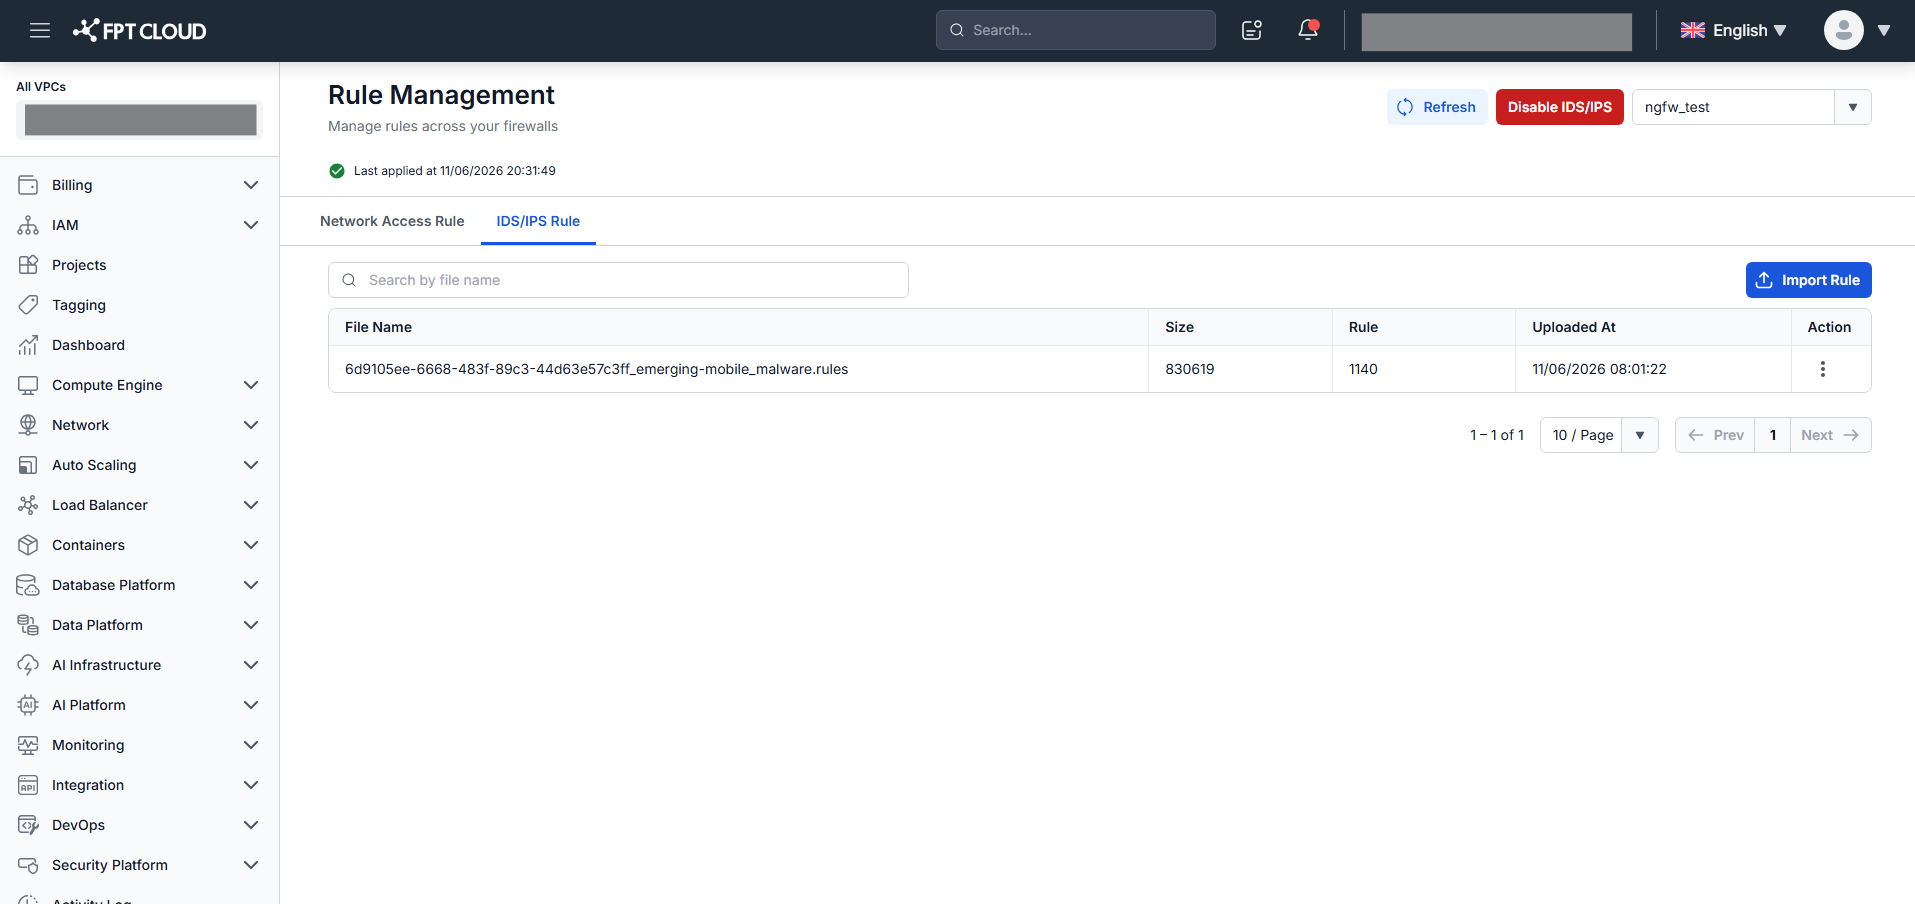
Task: Expand the Auto Scaling chevron
Action: [251, 465]
